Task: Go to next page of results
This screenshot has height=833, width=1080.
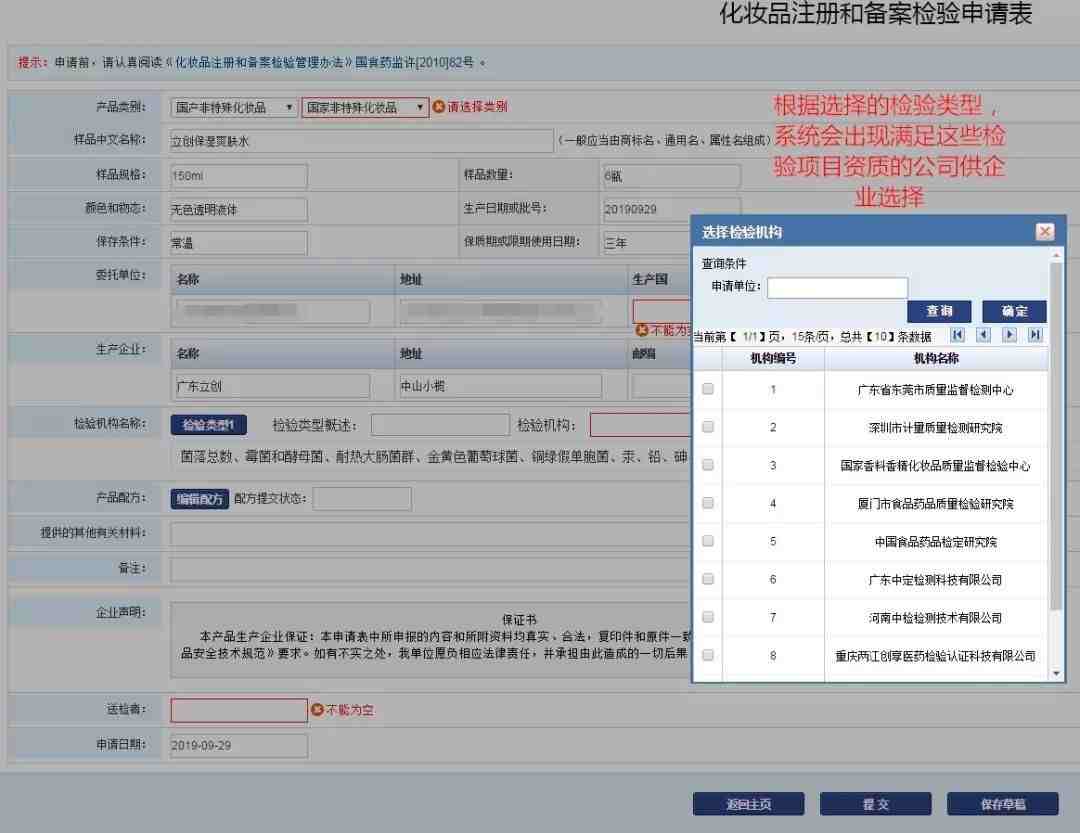Action: [x=1009, y=336]
